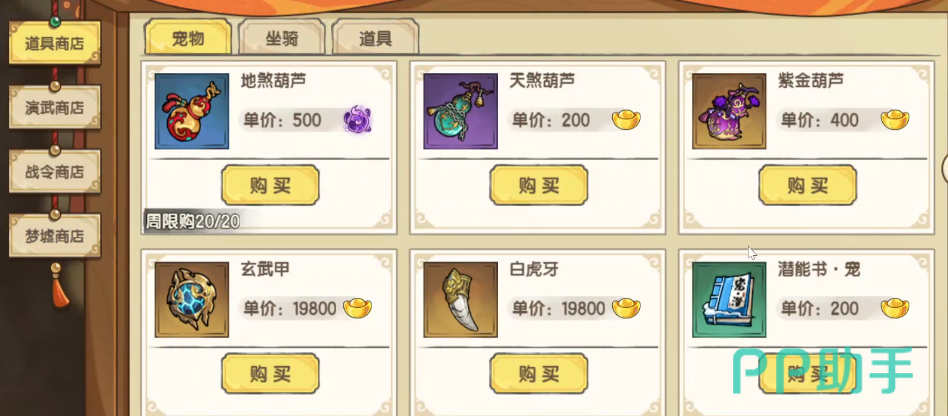The width and height of the screenshot is (948, 416).
Task: Open the 梦墟商店 shop sign
Action: [54, 236]
